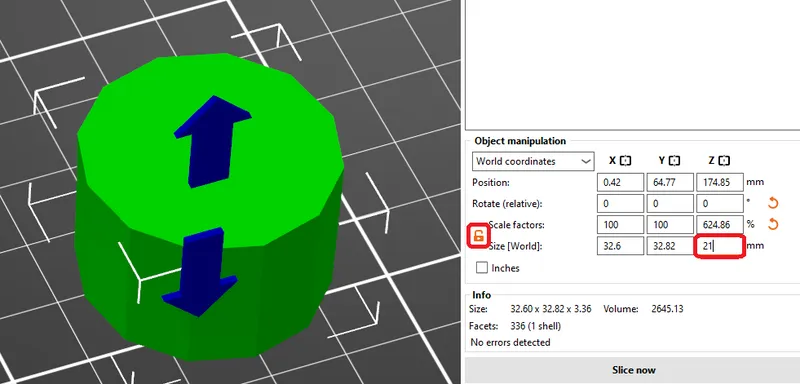
Task: Click the blue downward arrow gizmo
Action: click(x=199, y=271)
